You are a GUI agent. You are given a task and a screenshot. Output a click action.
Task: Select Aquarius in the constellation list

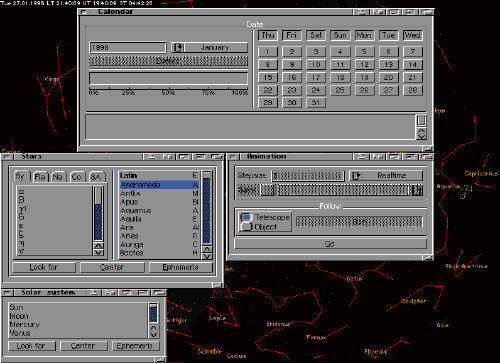click(x=159, y=210)
